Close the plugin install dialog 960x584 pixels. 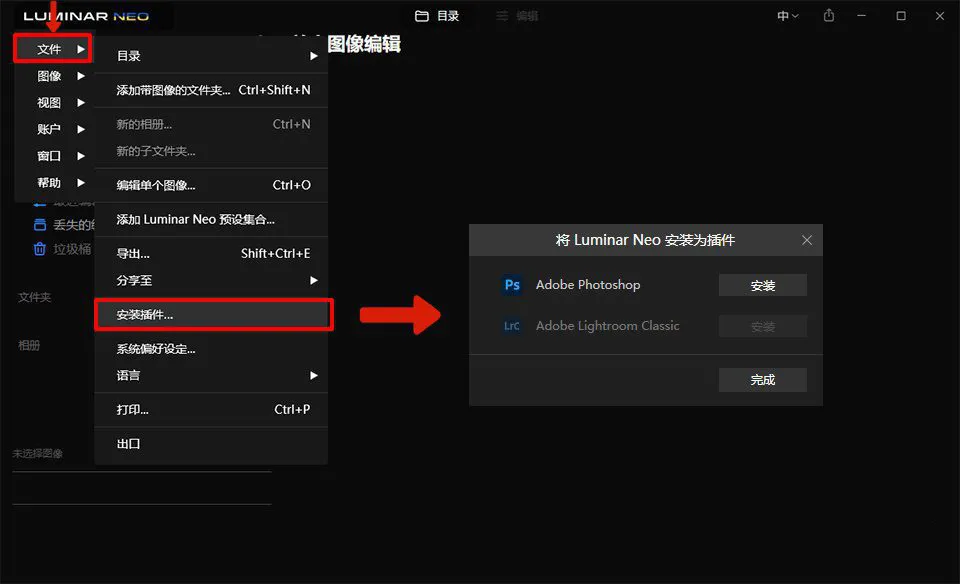[807, 240]
